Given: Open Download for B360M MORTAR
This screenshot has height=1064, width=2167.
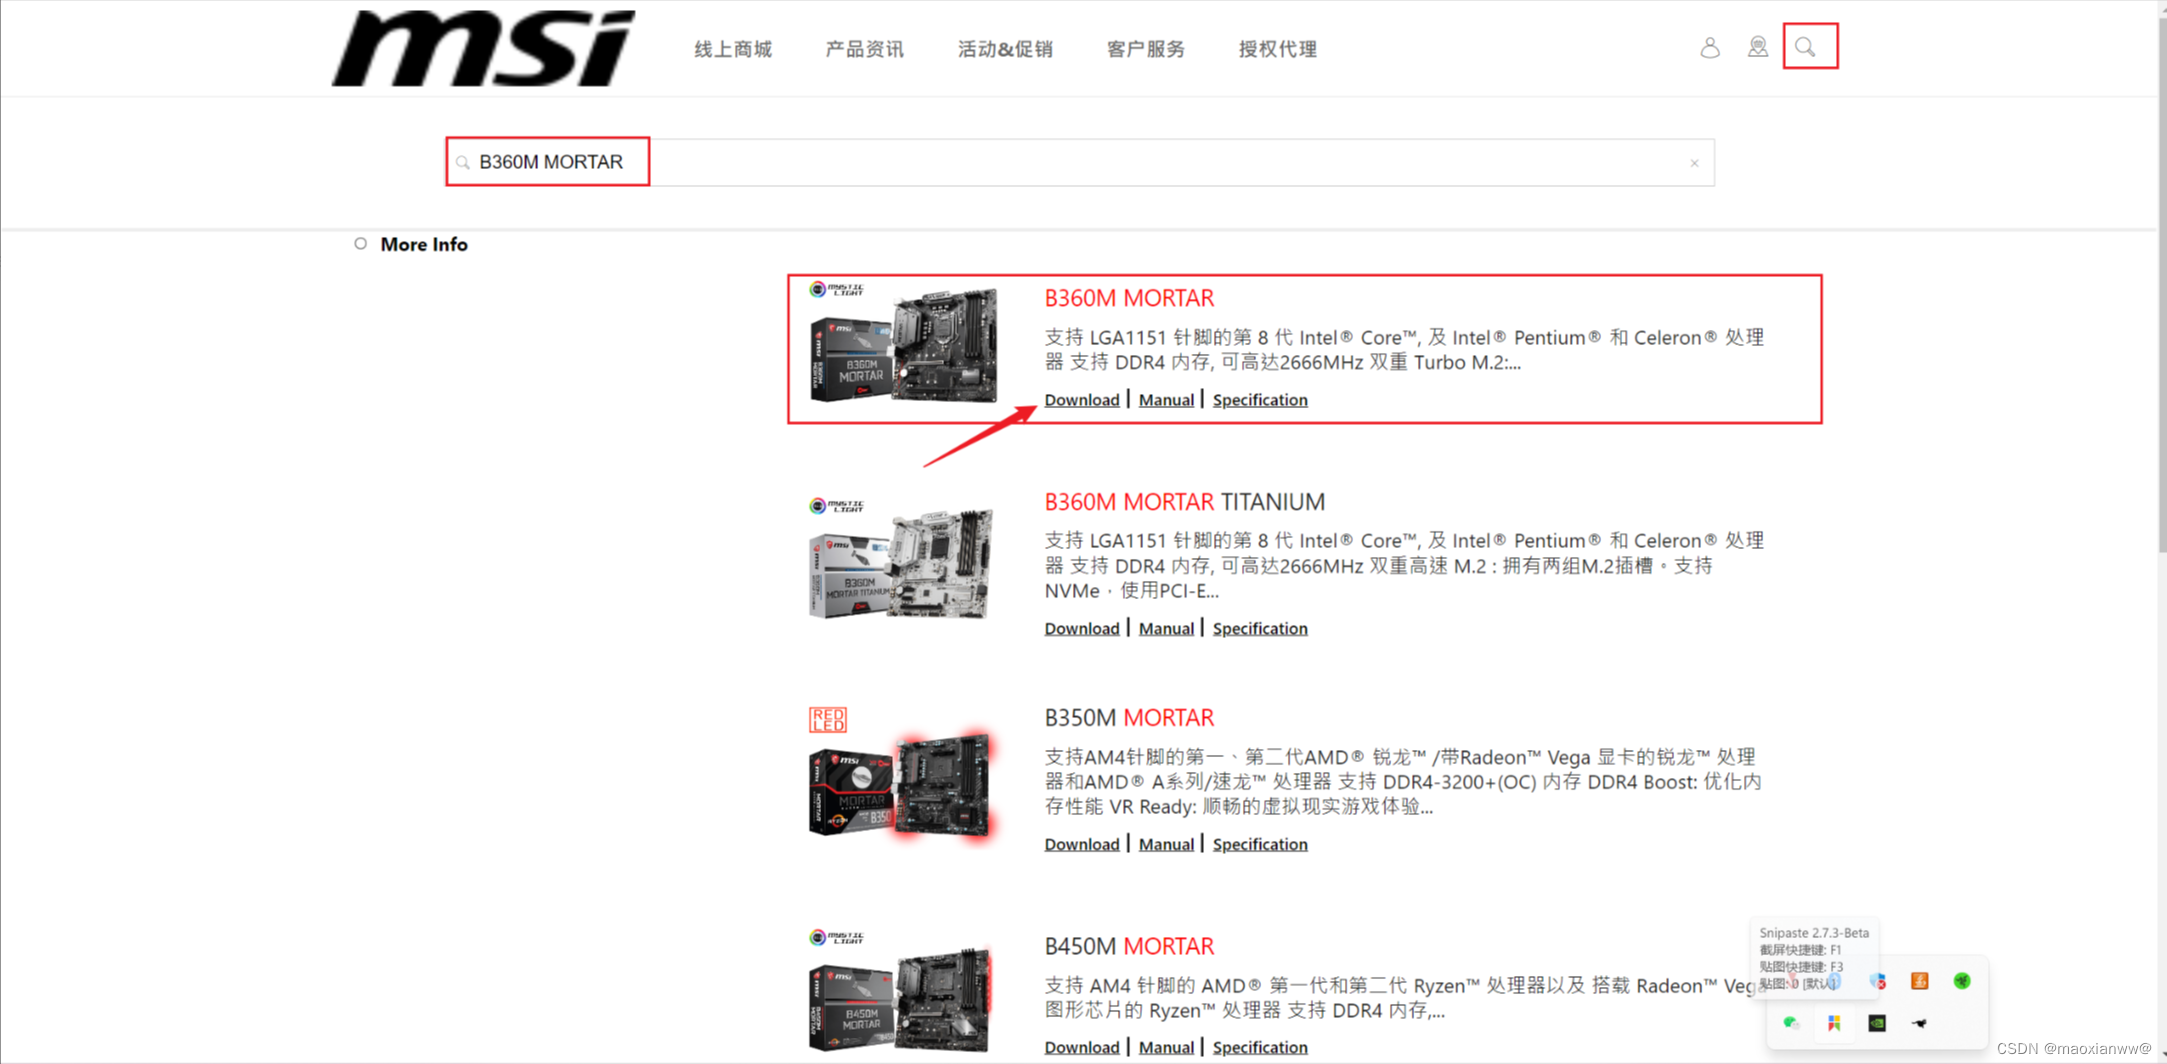Looking at the screenshot, I should 1082,400.
